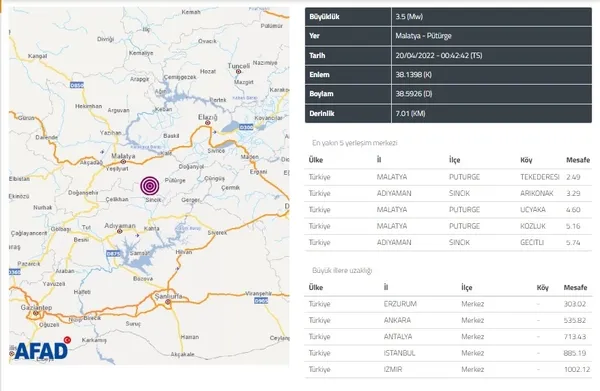Screen dimensions: 600x391
Task: Click the IZMIR city cell
Action: point(393,369)
